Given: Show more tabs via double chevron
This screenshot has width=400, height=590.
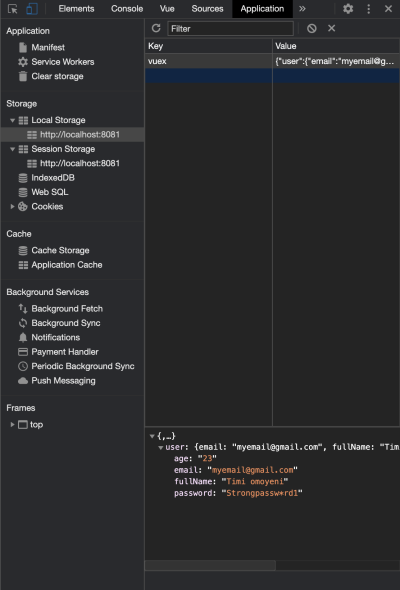Looking at the screenshot, I should (x=302, y=9).
